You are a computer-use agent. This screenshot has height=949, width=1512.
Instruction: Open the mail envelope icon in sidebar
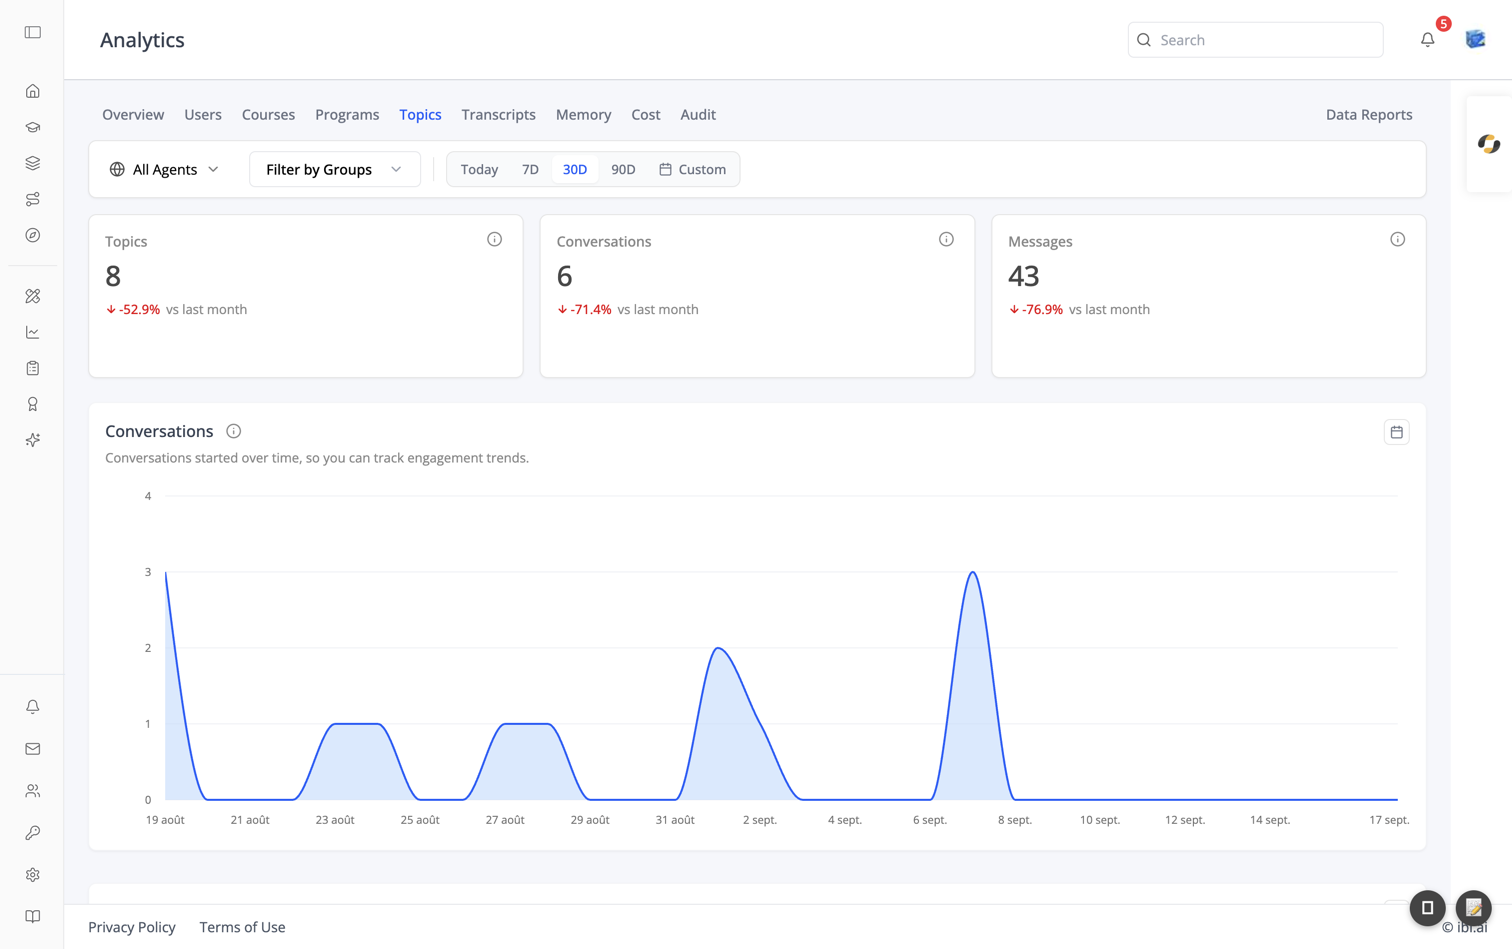[x=33, y=749]
